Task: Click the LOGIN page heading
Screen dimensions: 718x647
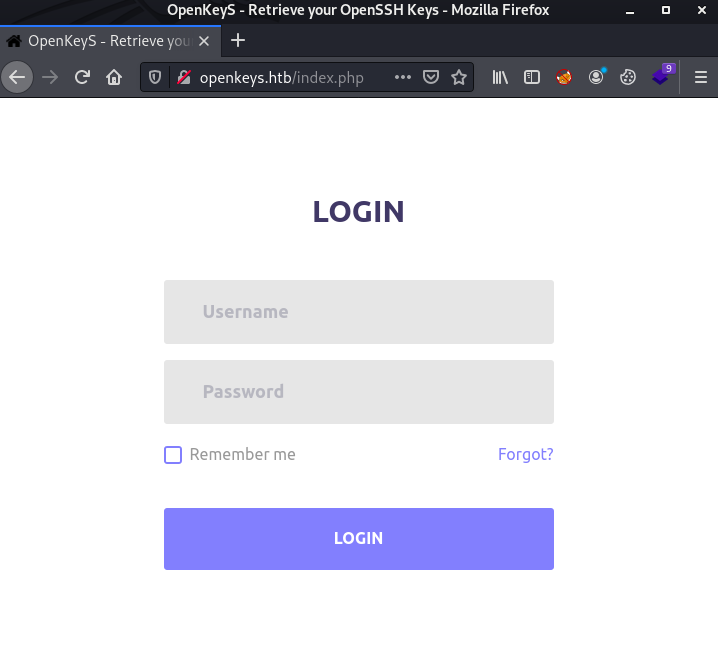Action: click(359, 212)
